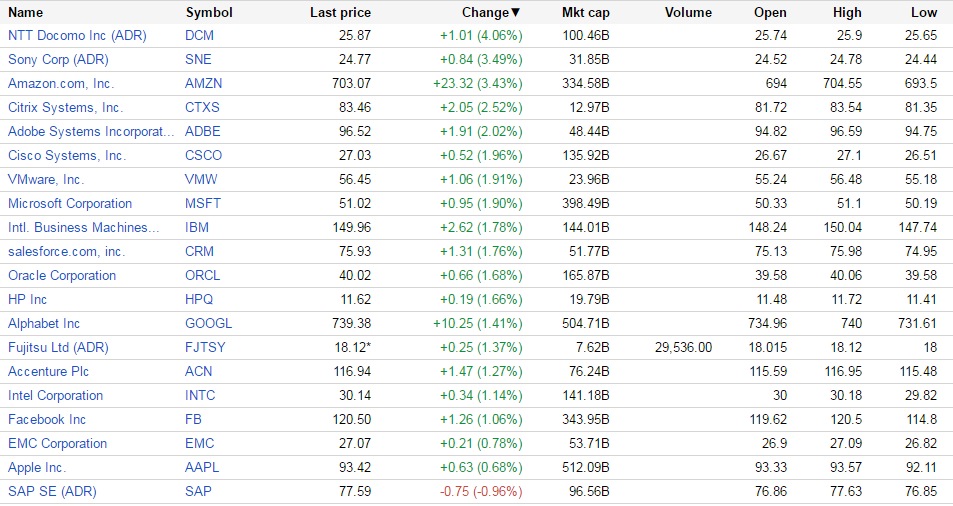Open the Amazon.com, Inc. company link
Screen dimensions: 953x506
[61, 83]
